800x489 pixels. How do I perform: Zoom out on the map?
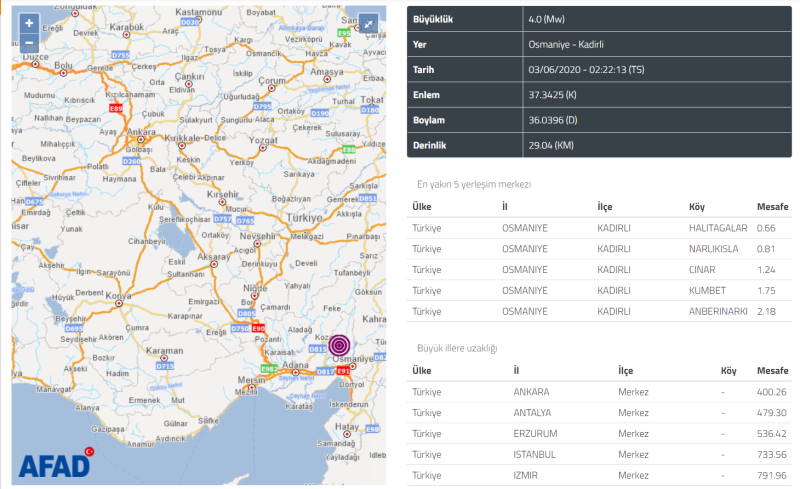pyautogui.click(x=29, y=42)
